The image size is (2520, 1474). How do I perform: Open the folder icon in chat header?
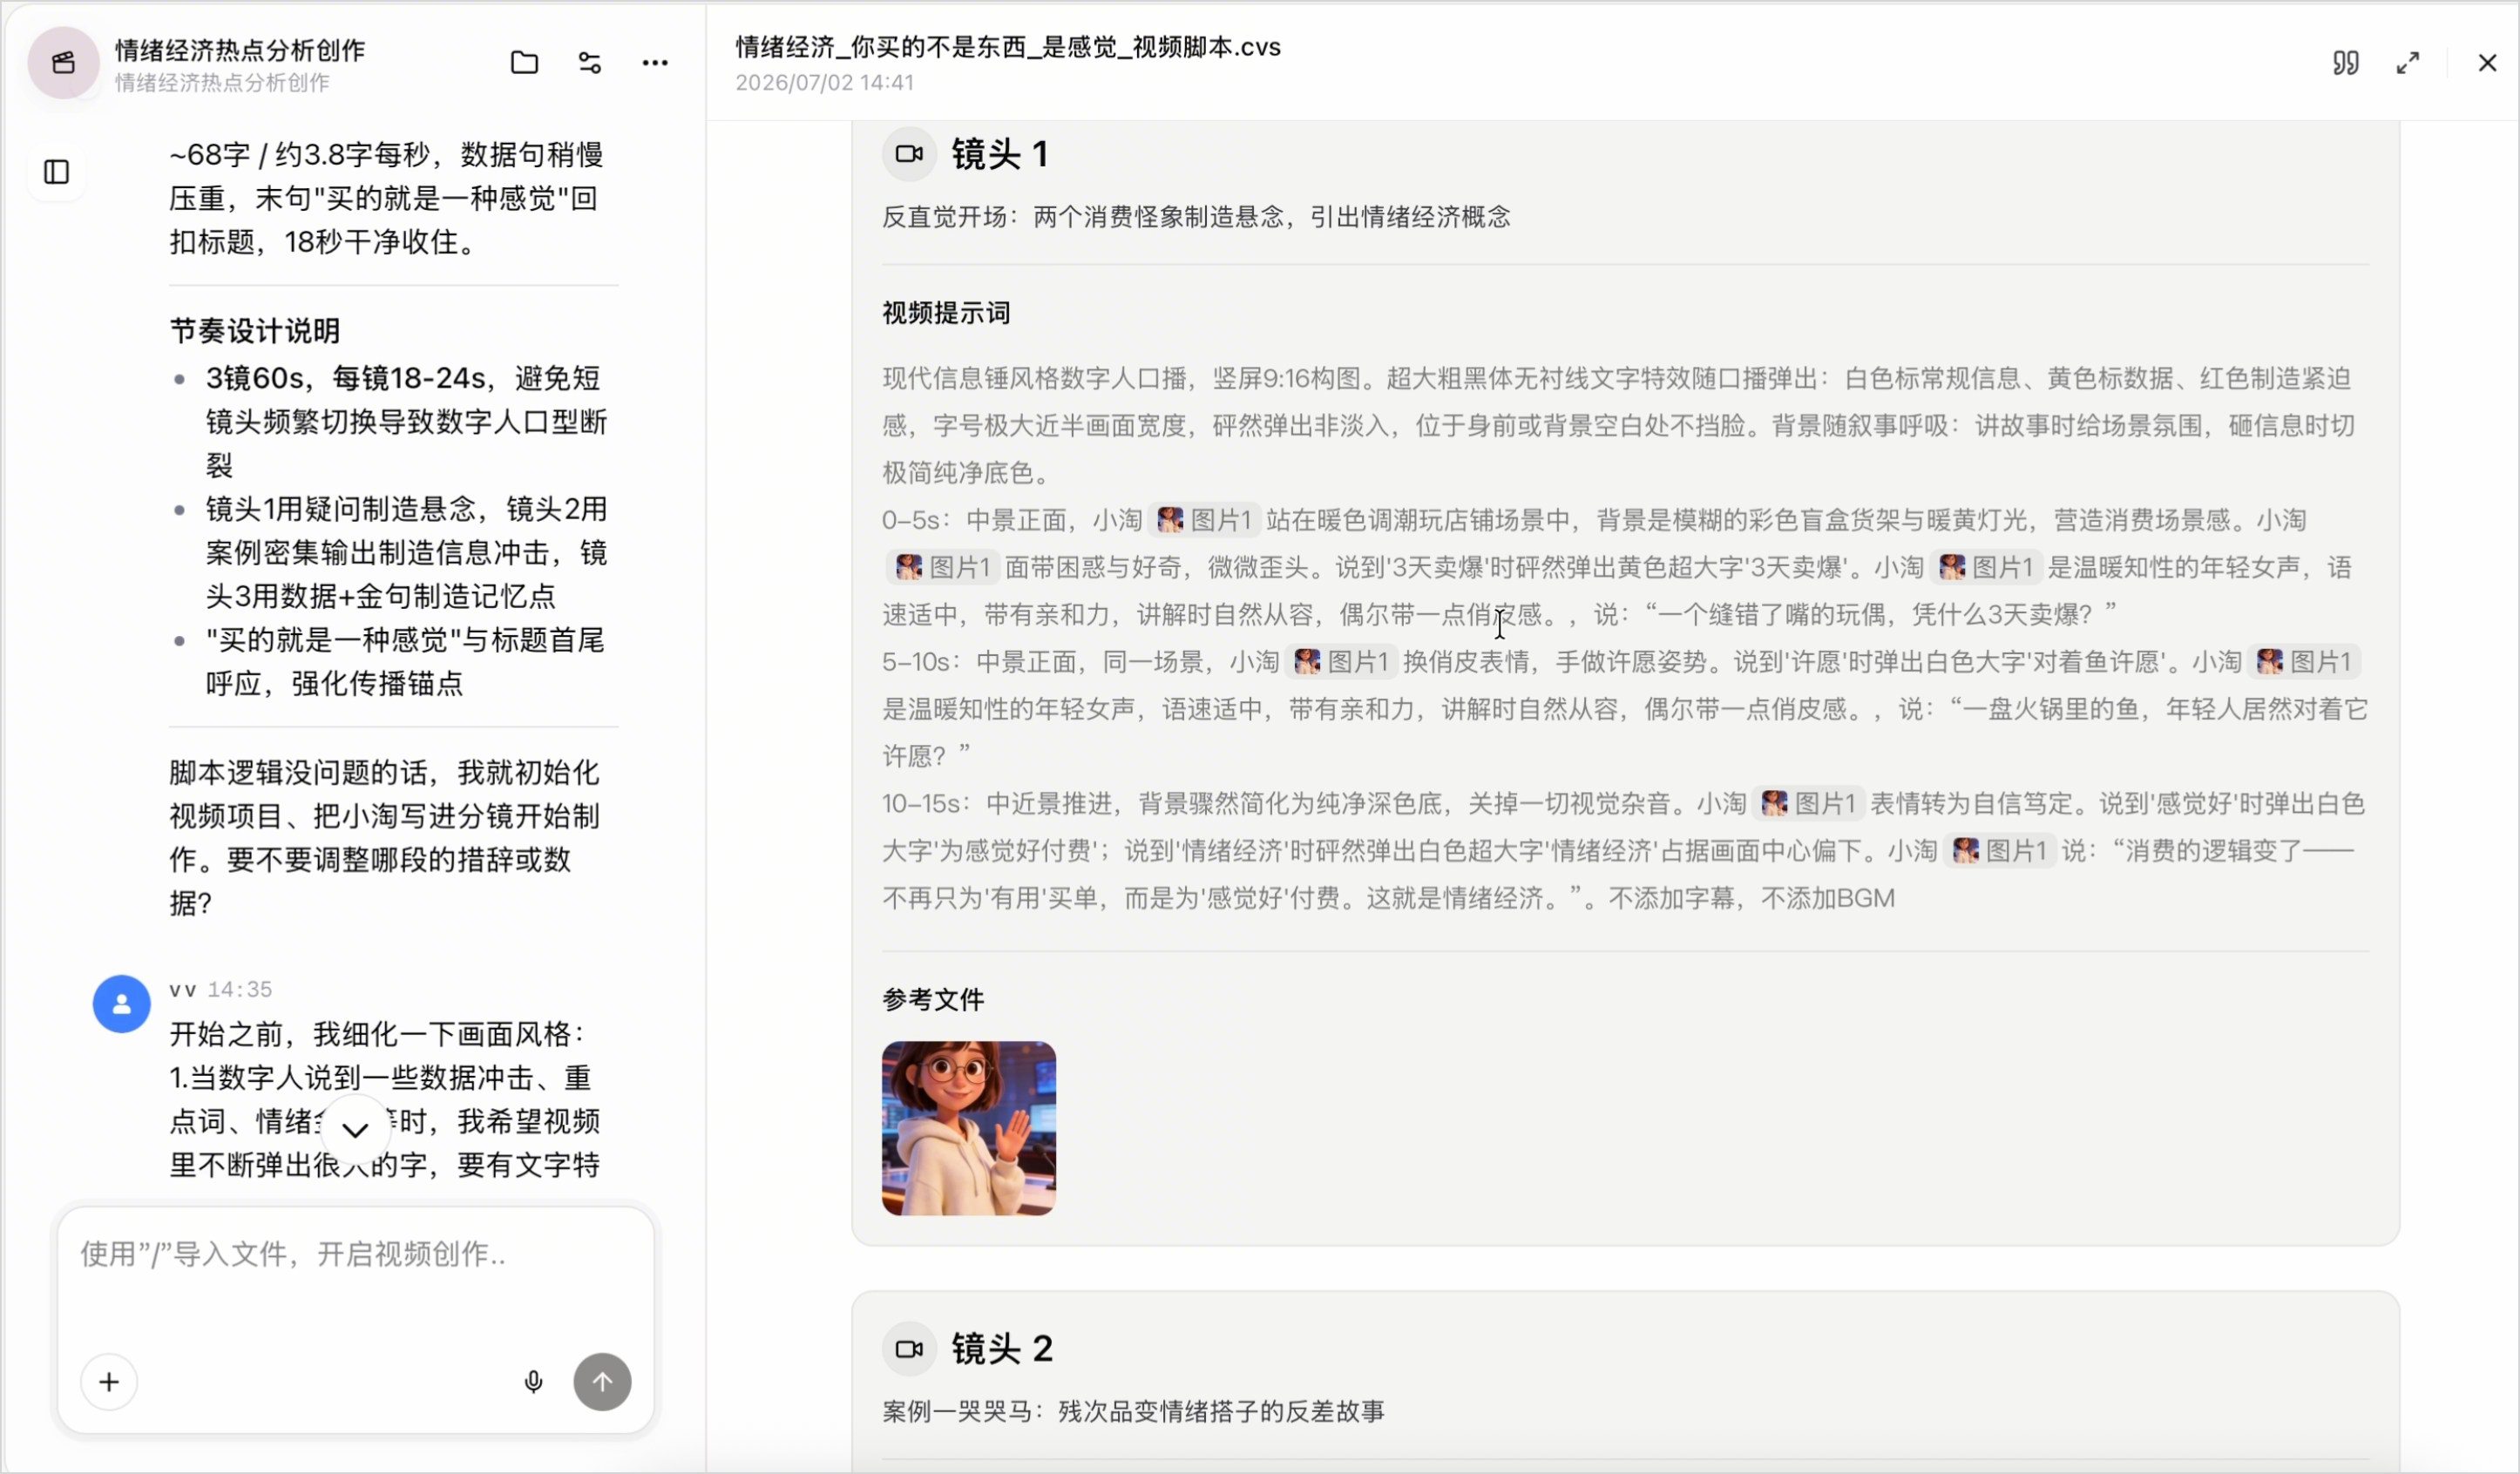tap(524, 63)
